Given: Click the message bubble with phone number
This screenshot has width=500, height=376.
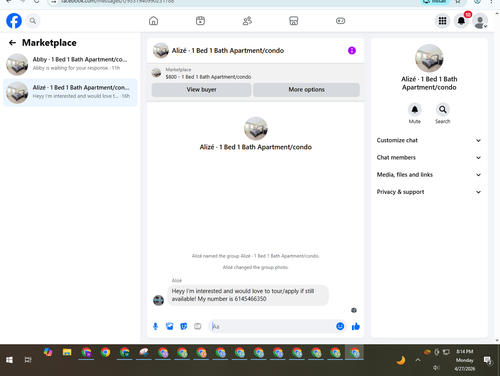Looking at the screenshot, I should coord(248,295).
